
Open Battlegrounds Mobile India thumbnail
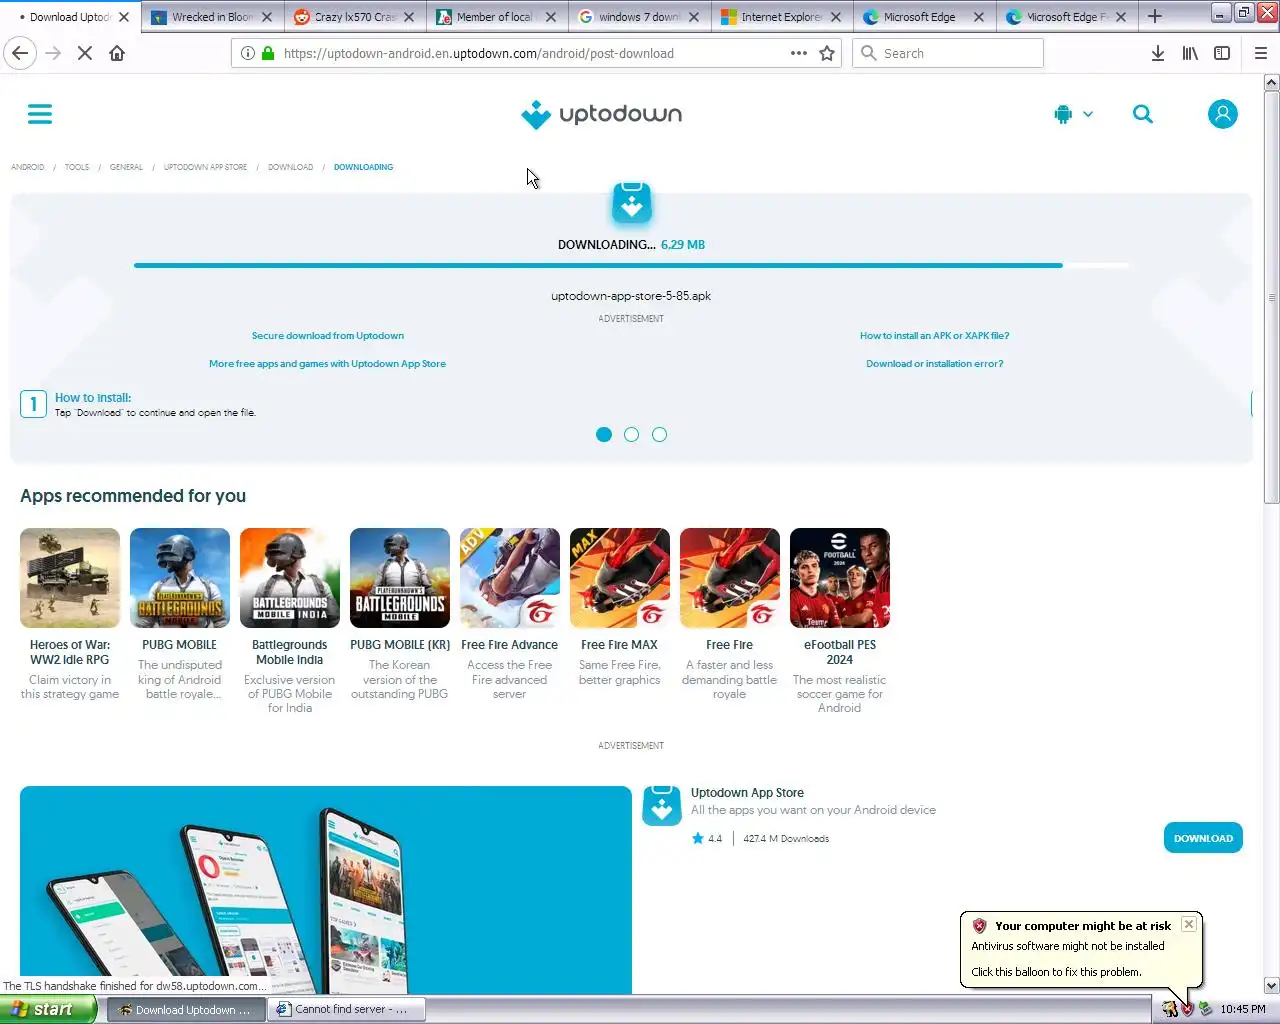coord(290,578)
